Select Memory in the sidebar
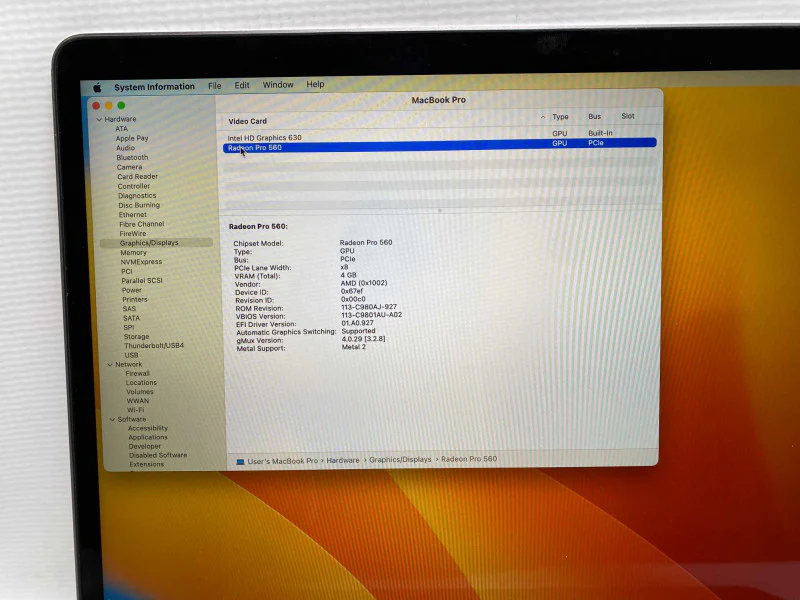The height and width of the screenshot is (600, 800). 133,253
